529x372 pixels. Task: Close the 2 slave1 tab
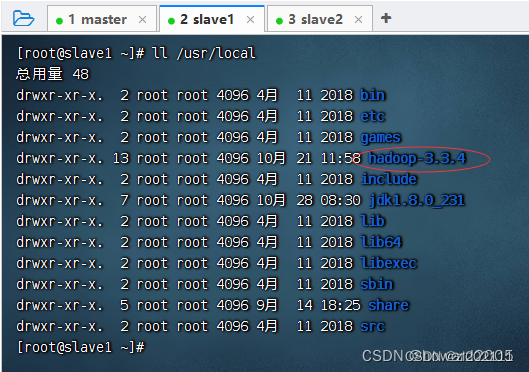point(250,20)
